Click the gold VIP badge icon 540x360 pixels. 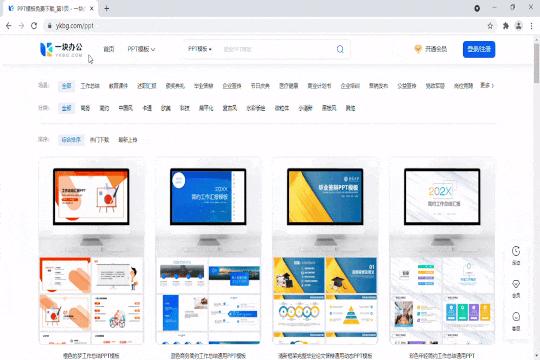pos(418,49)
